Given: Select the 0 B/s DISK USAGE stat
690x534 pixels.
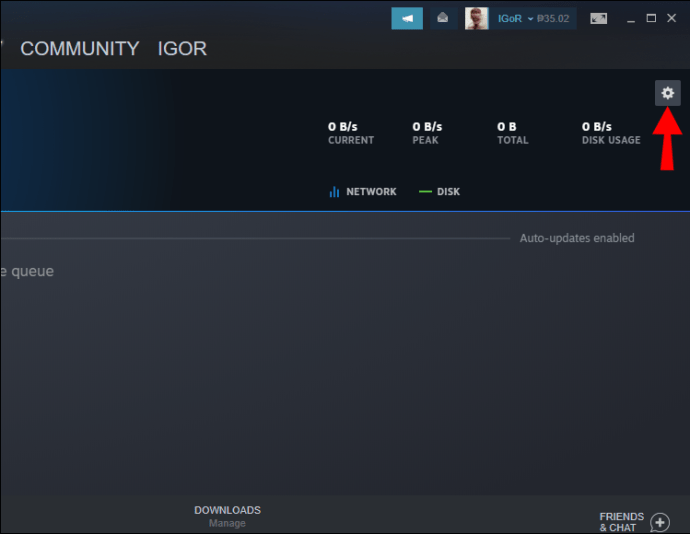Looking at the screenshot, I should tap(611, 133).
